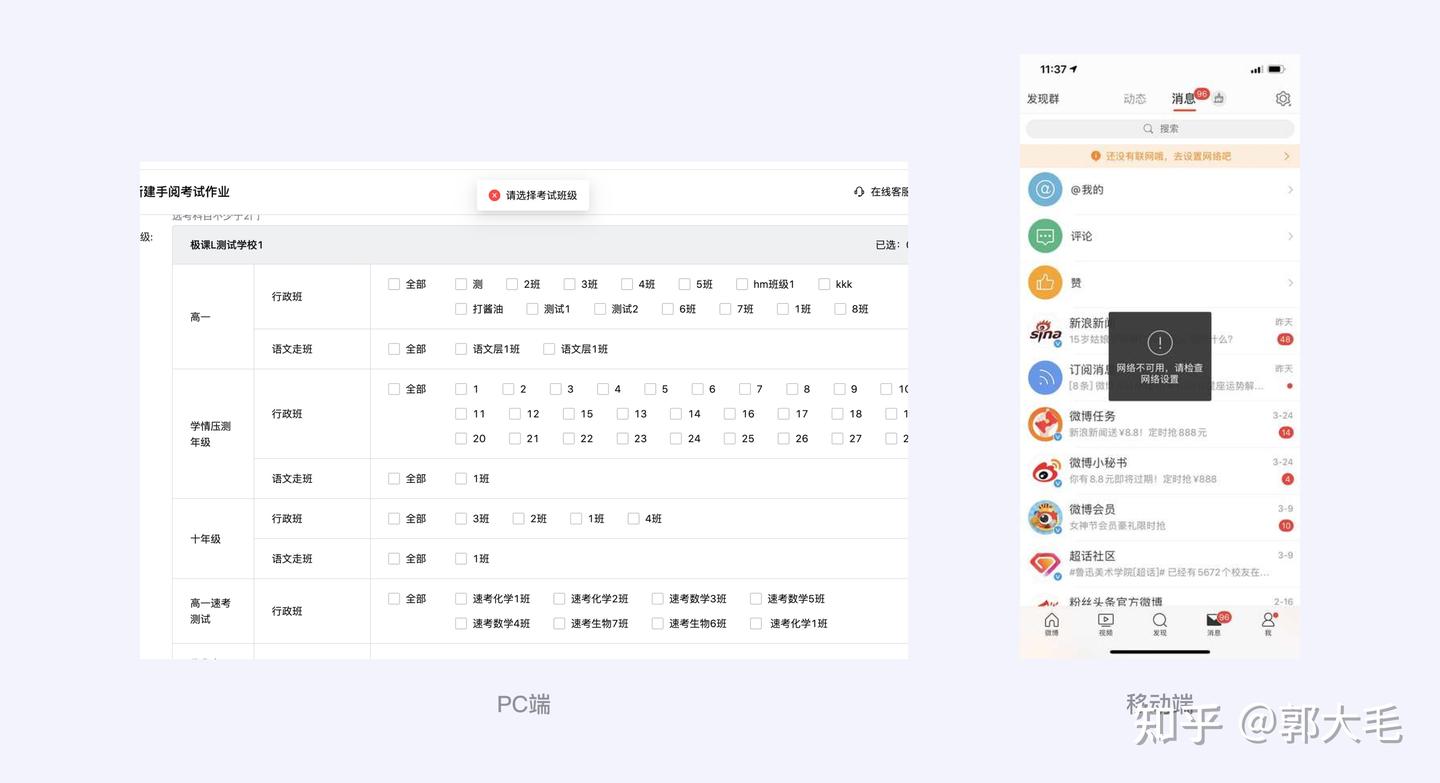Open @我的 row chevron

coord(1290,189)
